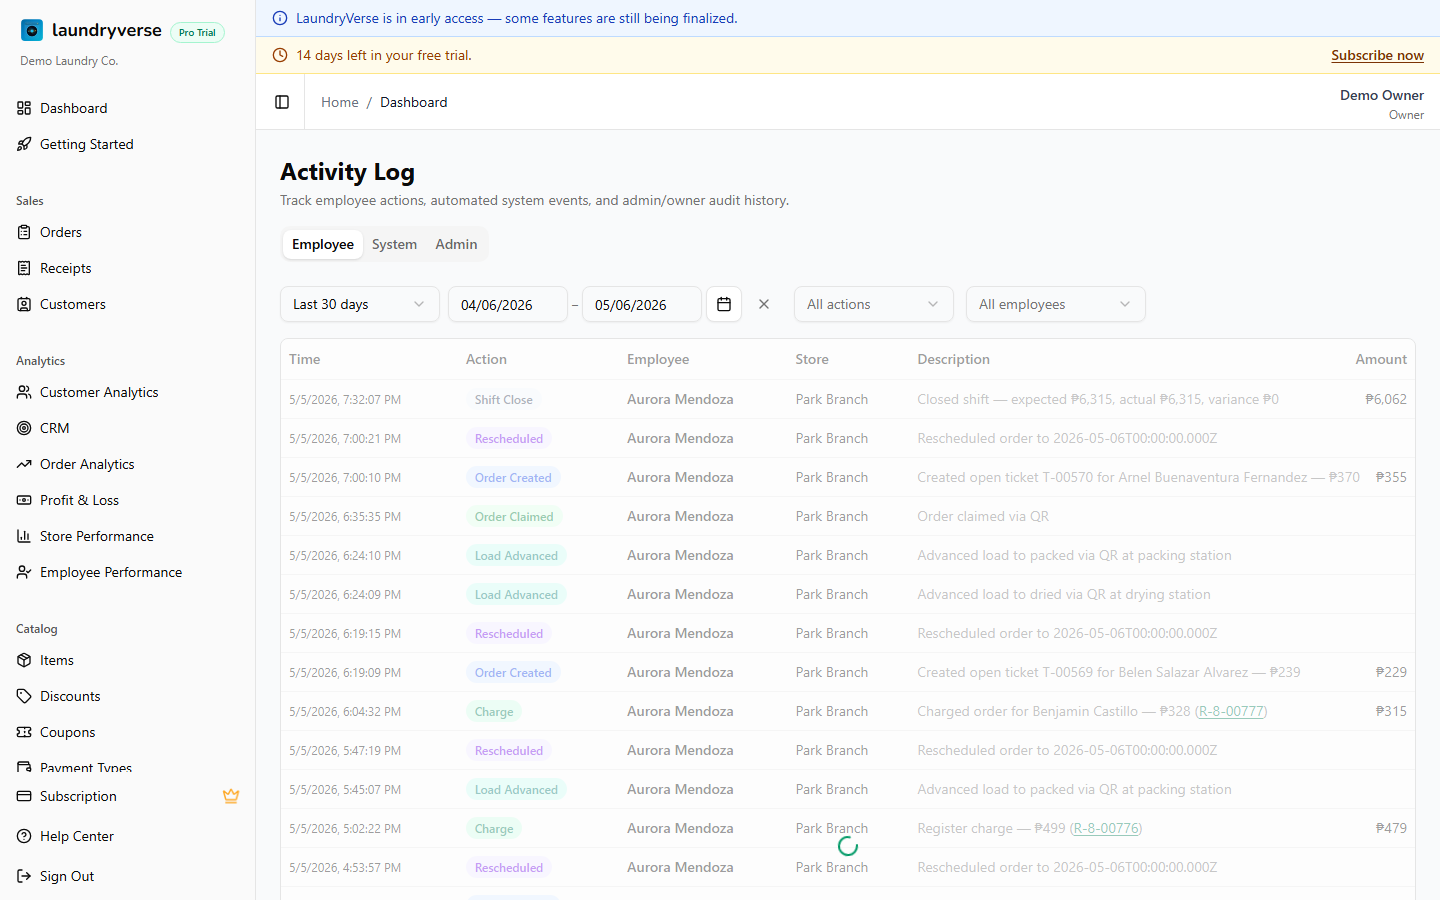Open receipt link R-8-00777
Image resolution: width=1440 pixels, height=900 pixels.
(x=1231, y=711)
